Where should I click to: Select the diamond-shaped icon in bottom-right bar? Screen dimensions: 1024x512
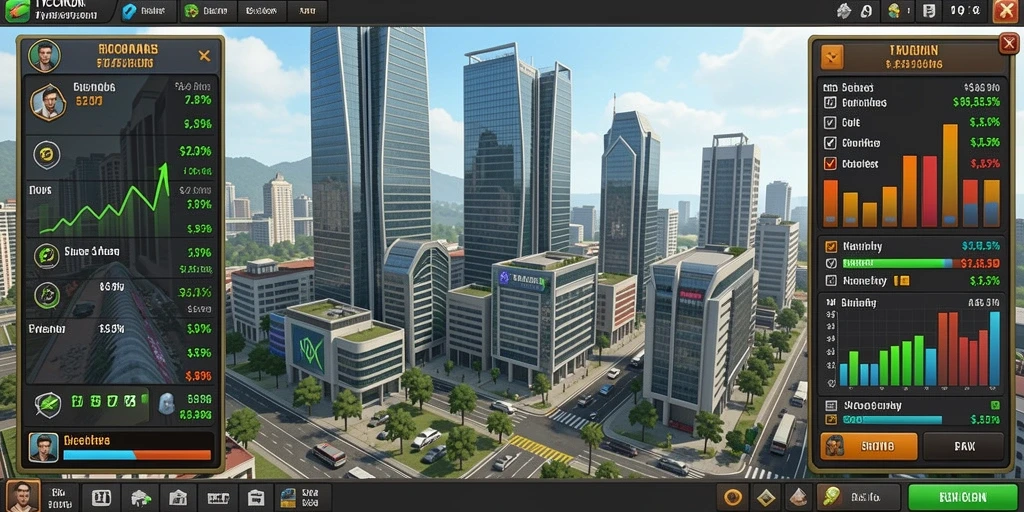(765, 498)
